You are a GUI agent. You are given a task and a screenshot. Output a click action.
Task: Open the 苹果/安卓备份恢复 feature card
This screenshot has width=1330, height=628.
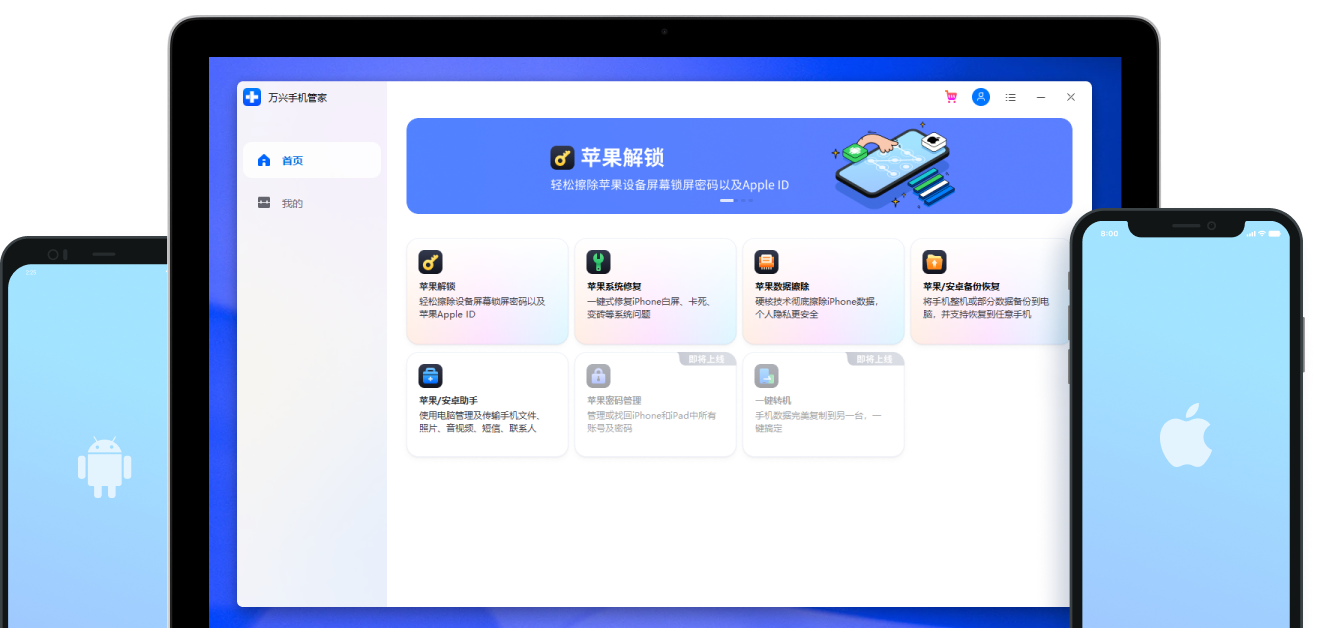991,291
